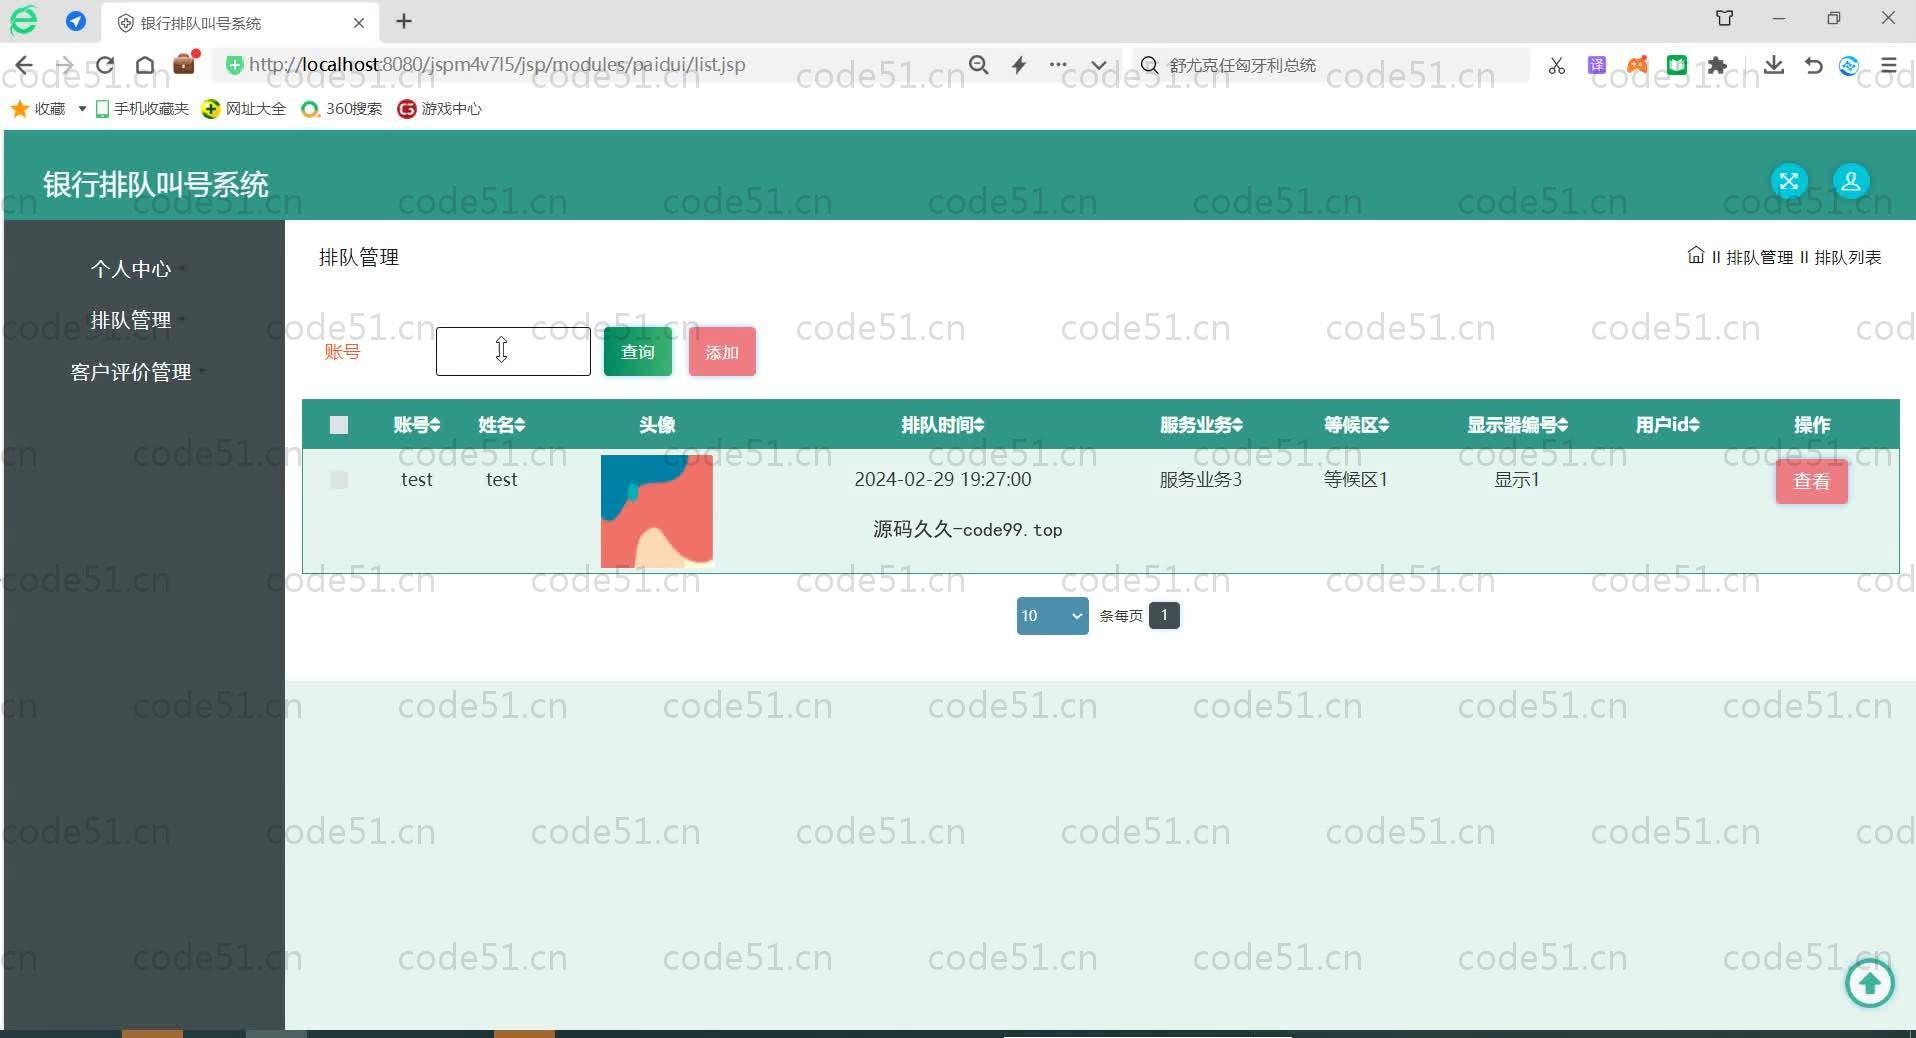Open 手机收藏夹 bookmark
This screenshot has width=1916, height=1038.
coord(142,108)
